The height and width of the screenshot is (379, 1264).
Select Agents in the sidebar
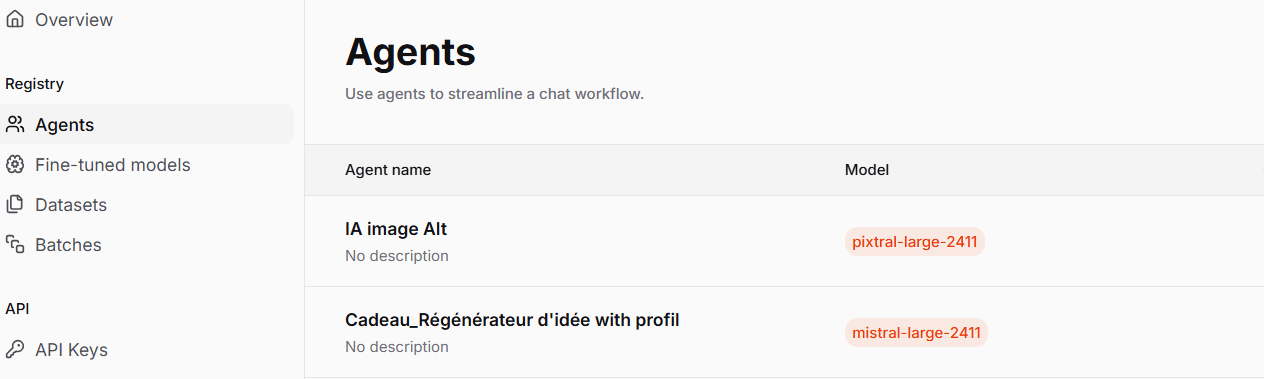point(147,125)
